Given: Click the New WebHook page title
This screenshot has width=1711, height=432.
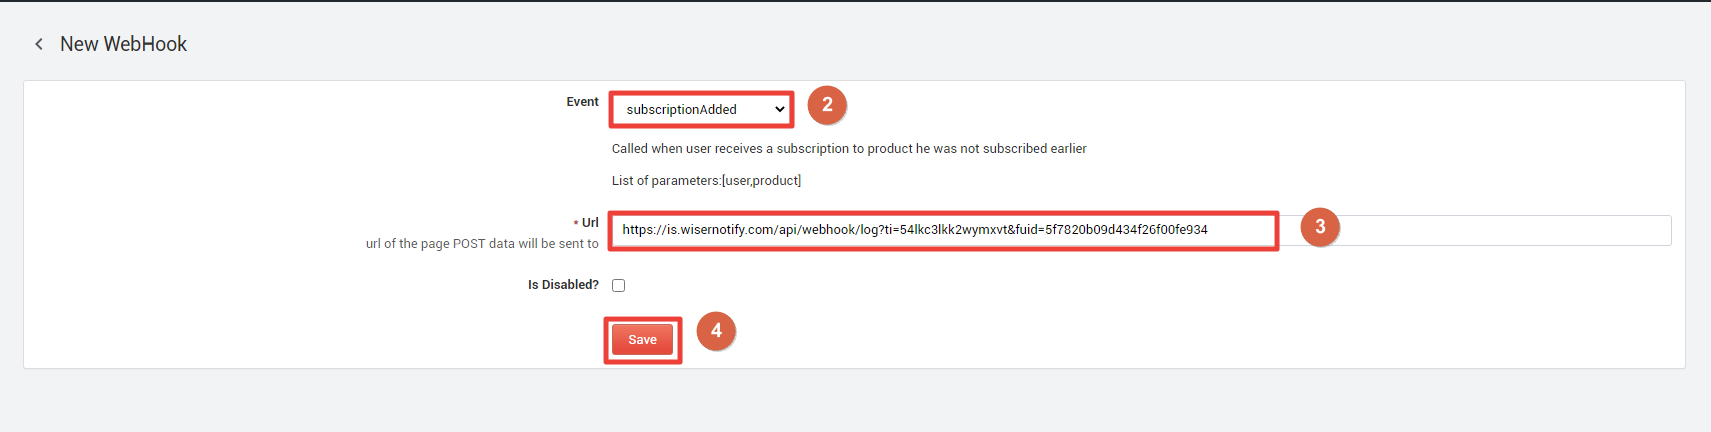Looking at the screenshot, I should coord(124,44).
